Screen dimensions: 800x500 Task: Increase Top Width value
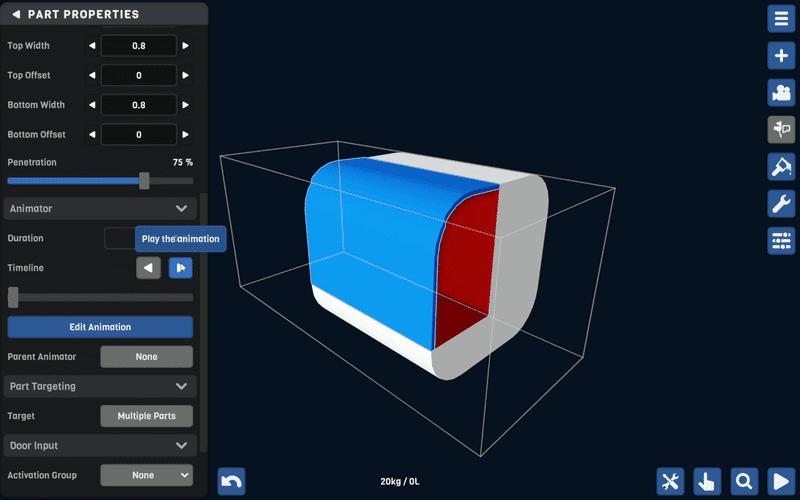pyautogui.click(x=186, y=46)
